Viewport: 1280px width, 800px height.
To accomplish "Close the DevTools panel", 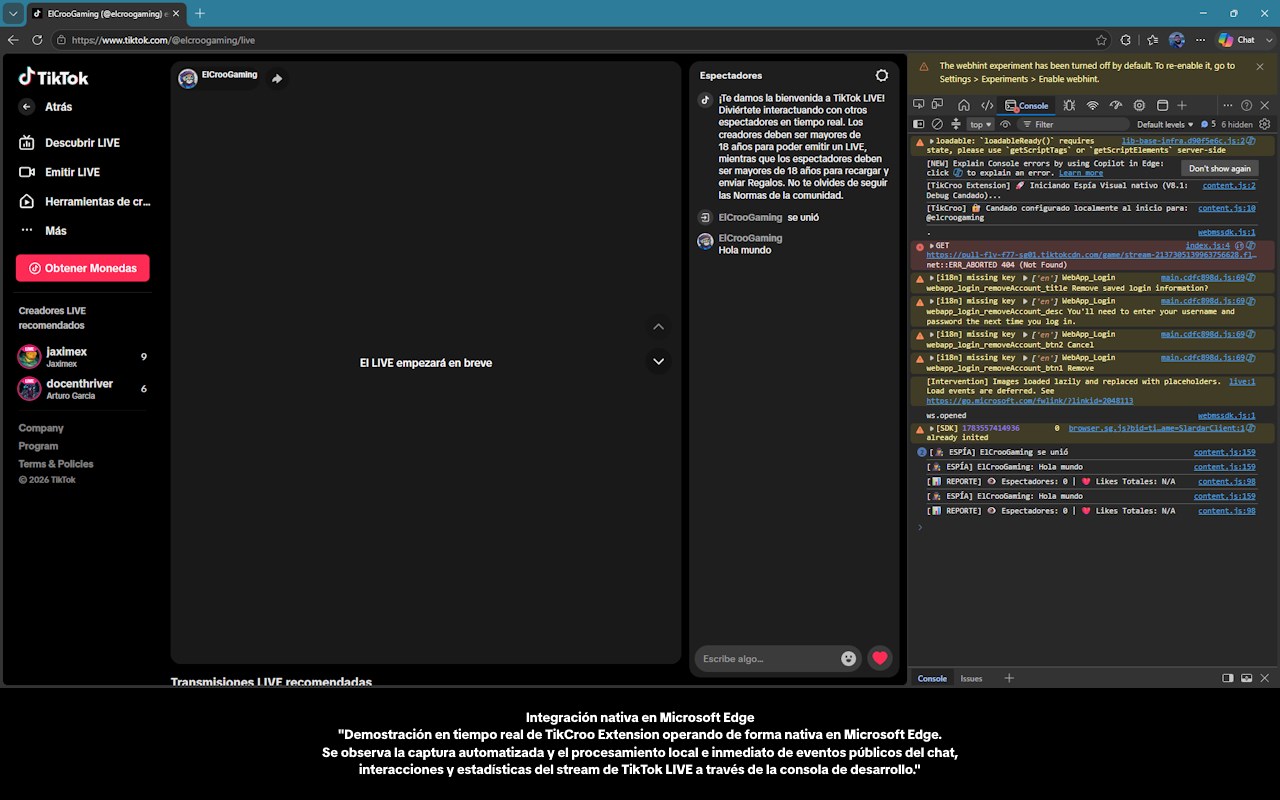I will pyautogui.click(x=1264, y=105).
